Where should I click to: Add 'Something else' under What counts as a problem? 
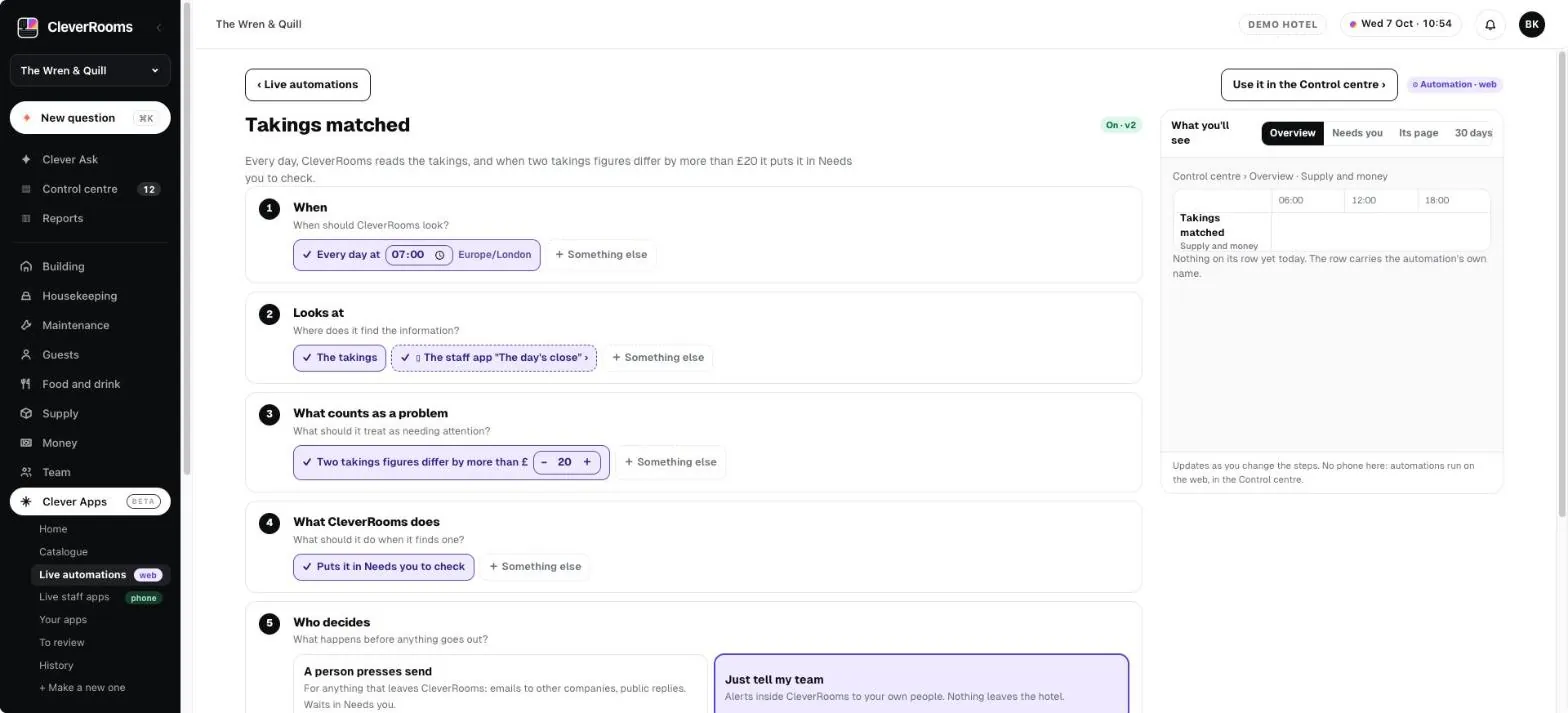pos(670,462)
